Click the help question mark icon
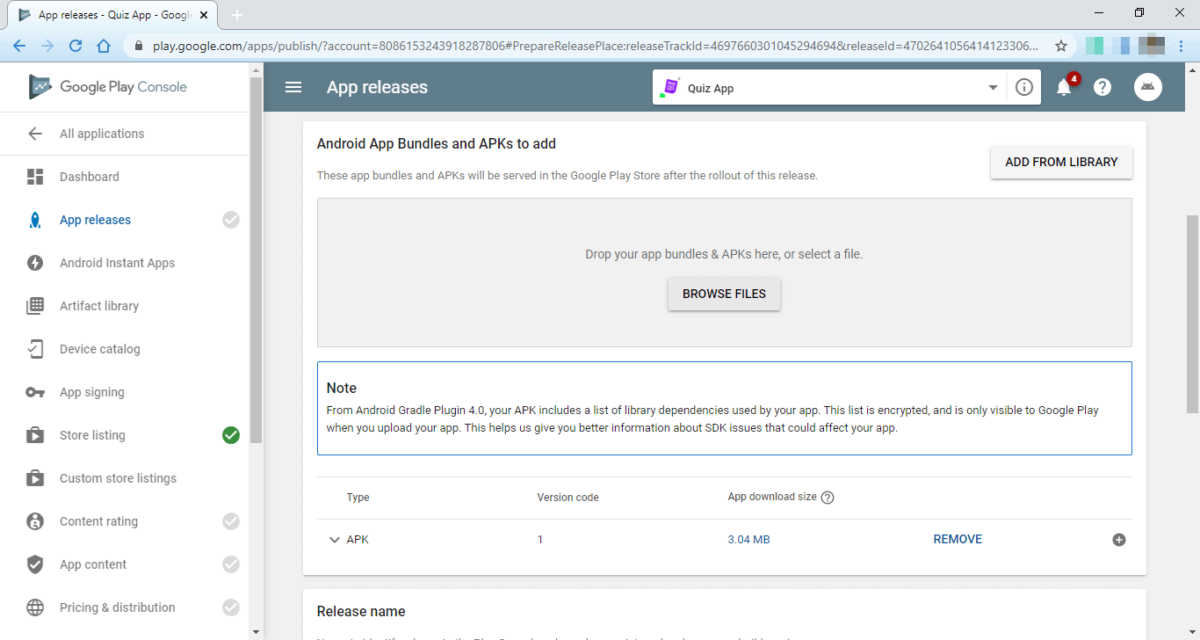Viewport: 1200px width, 640px height. point(1102,88)
